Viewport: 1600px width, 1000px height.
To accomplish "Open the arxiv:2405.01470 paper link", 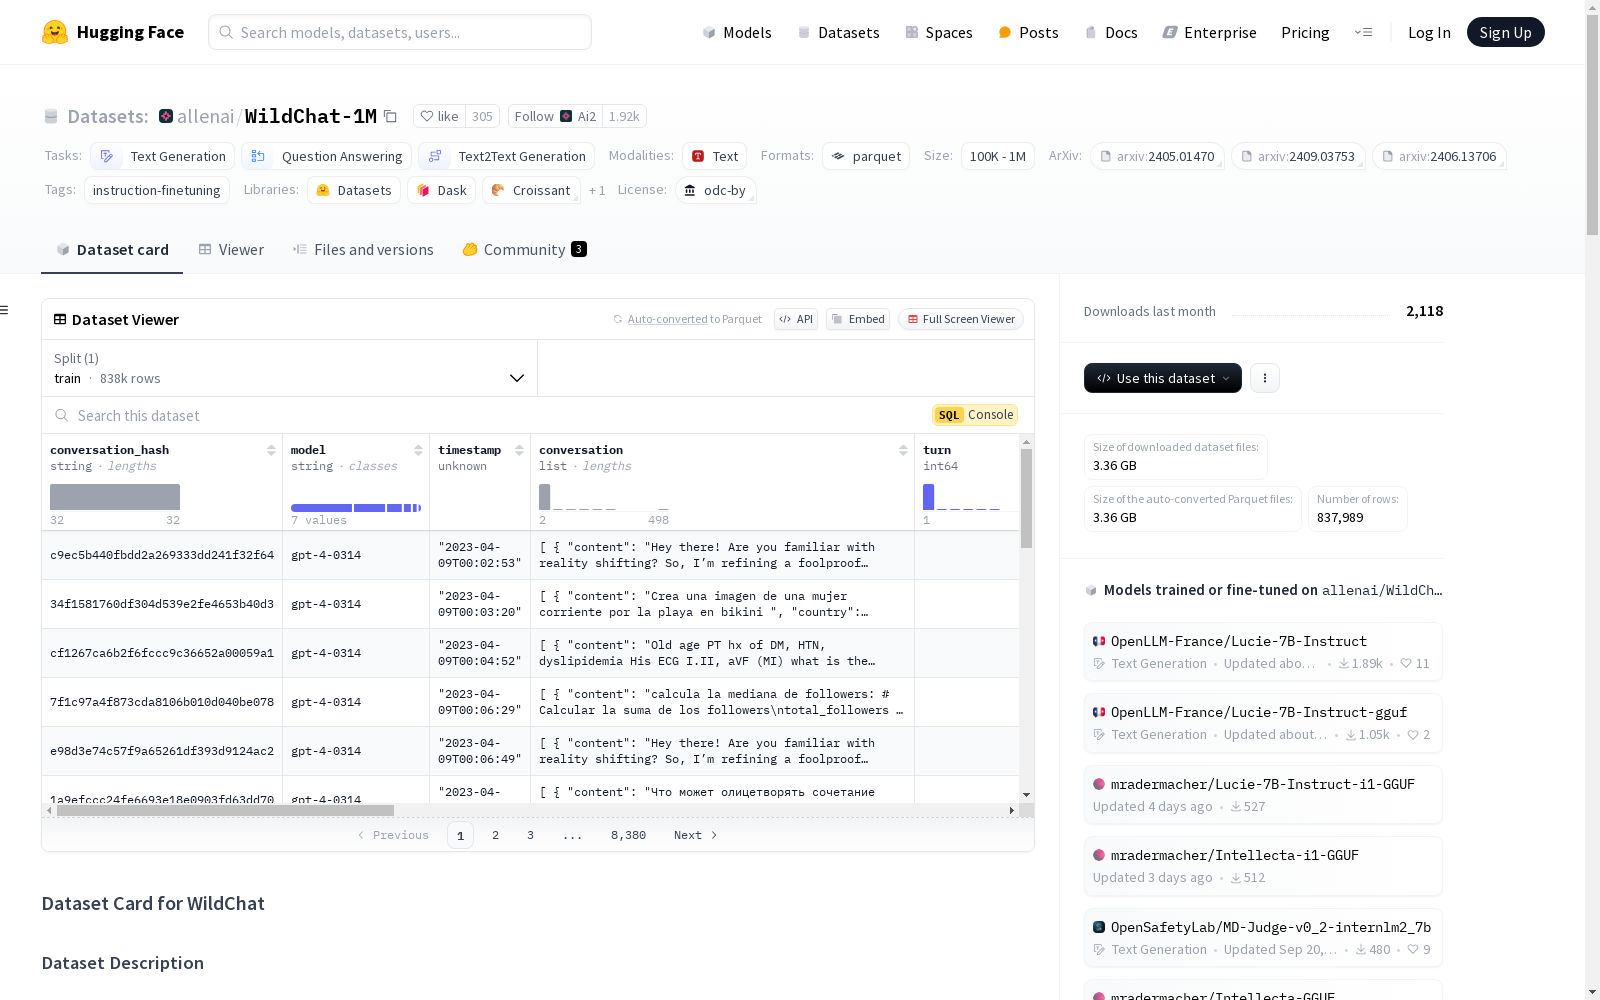I will (1157, 156).
